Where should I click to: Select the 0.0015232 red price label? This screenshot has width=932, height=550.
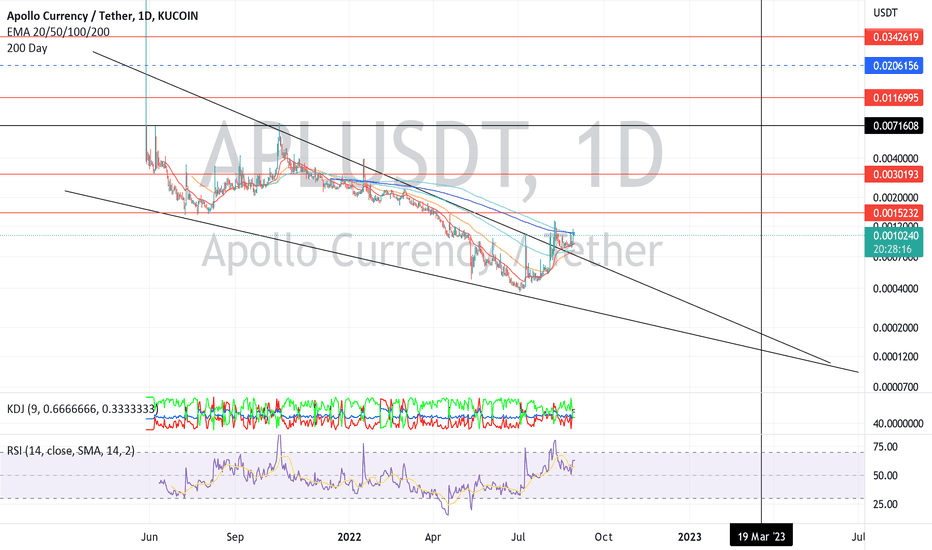point(894,213)
